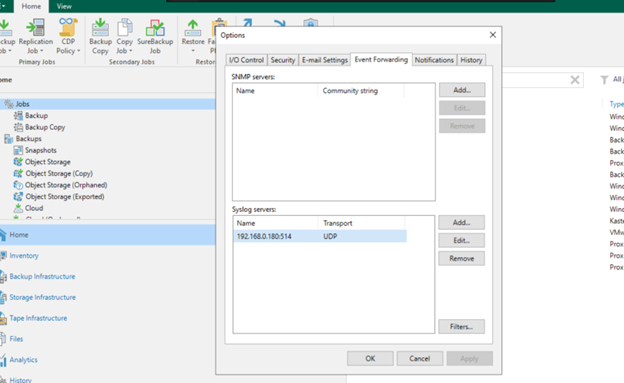Viewport: 624px width, 383px height.
Task: Select Snapshots under Backups
Action: coord(41,150)
